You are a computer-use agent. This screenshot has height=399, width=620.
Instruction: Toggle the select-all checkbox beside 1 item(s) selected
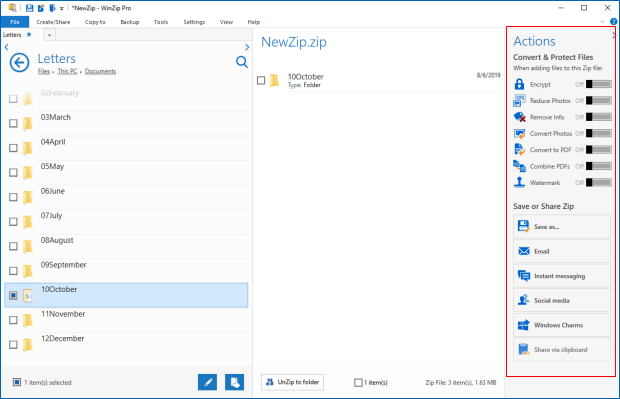click(x=17, y=382)
